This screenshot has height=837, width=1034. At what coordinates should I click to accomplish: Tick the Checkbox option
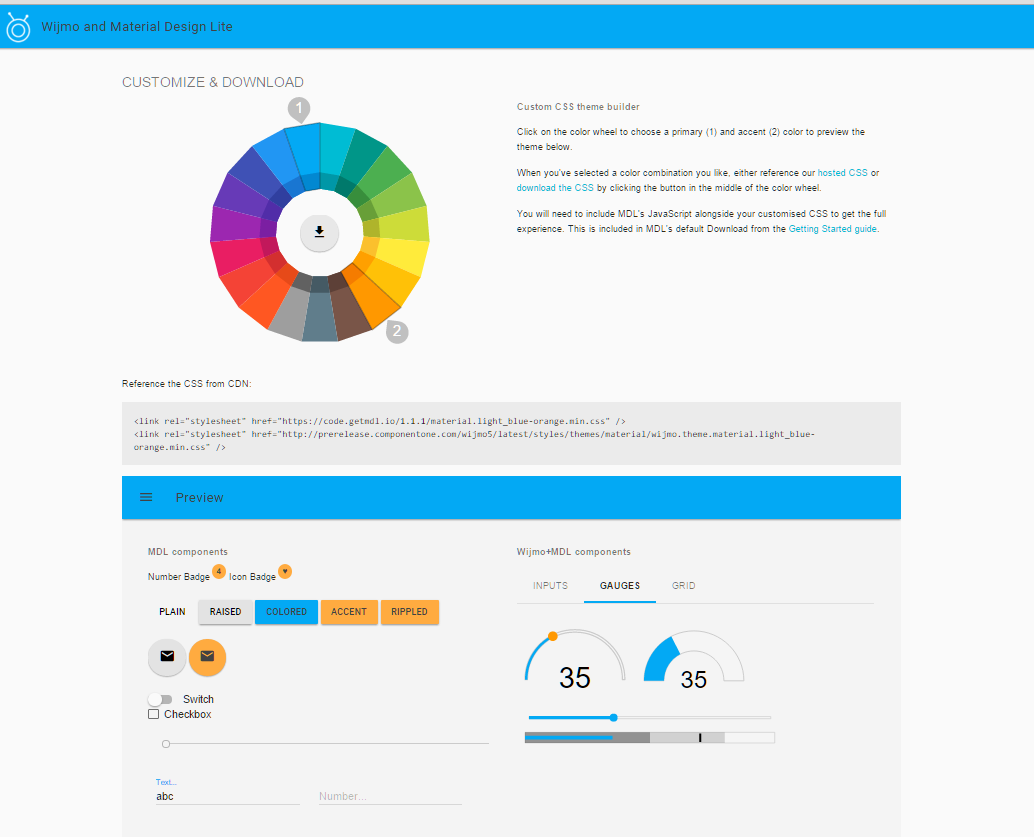click(x=154, y=714)
